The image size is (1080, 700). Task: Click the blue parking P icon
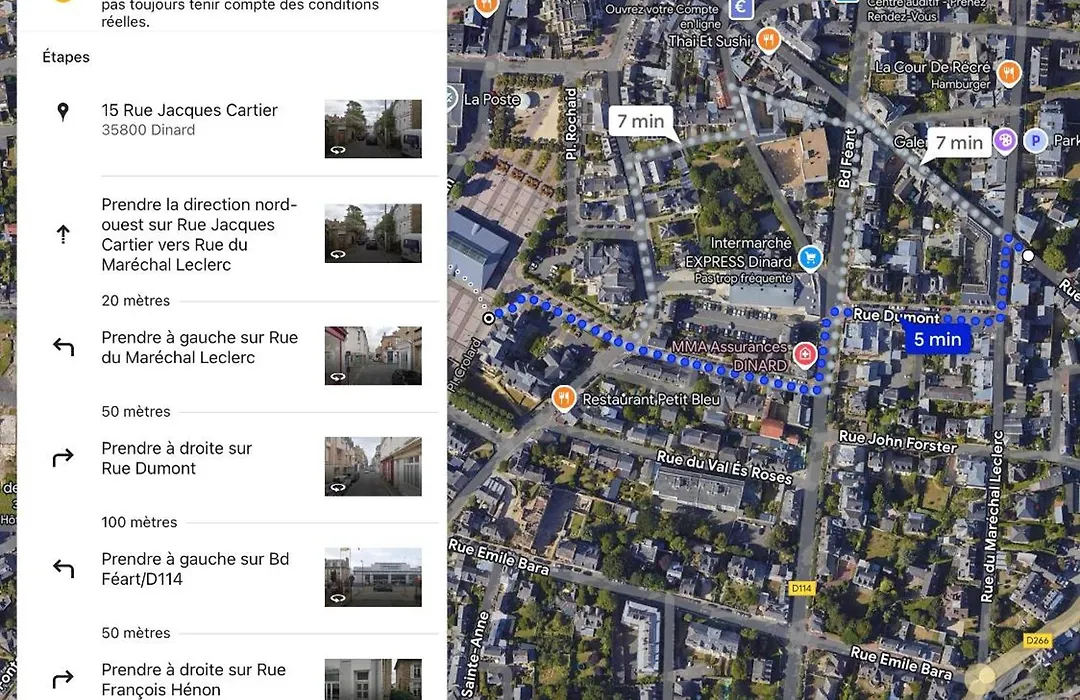tap(1035, 141)
